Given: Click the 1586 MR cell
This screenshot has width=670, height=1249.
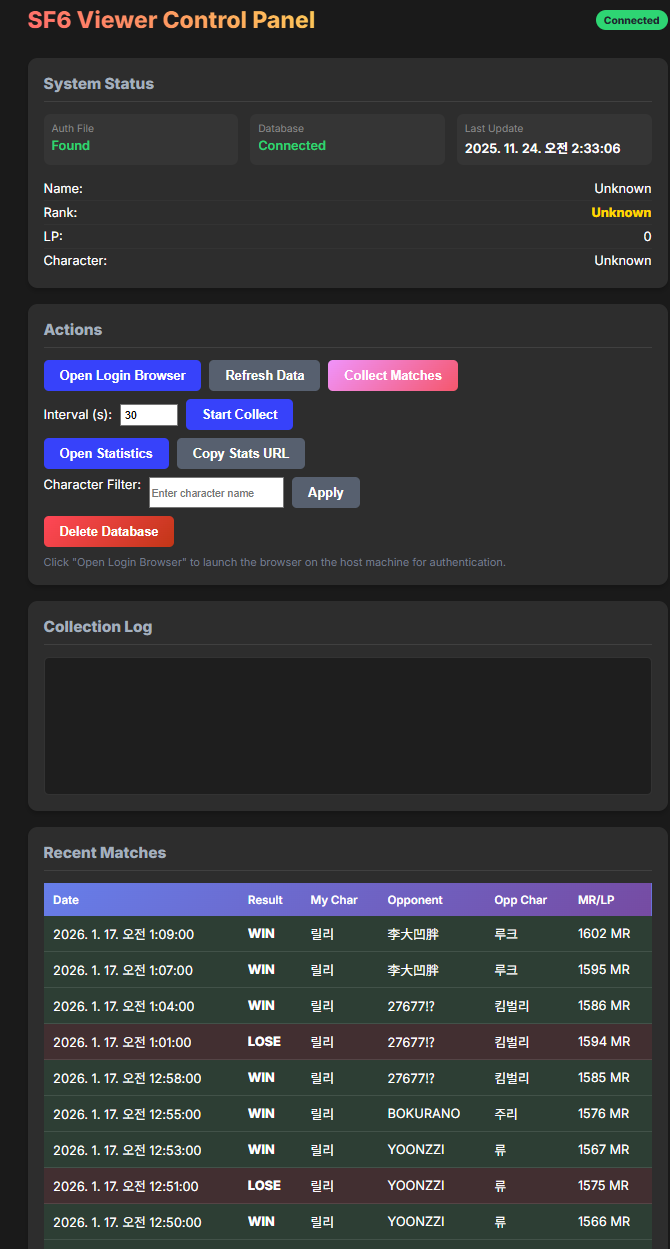Looking at the screenshot, I should point(604,1006).
